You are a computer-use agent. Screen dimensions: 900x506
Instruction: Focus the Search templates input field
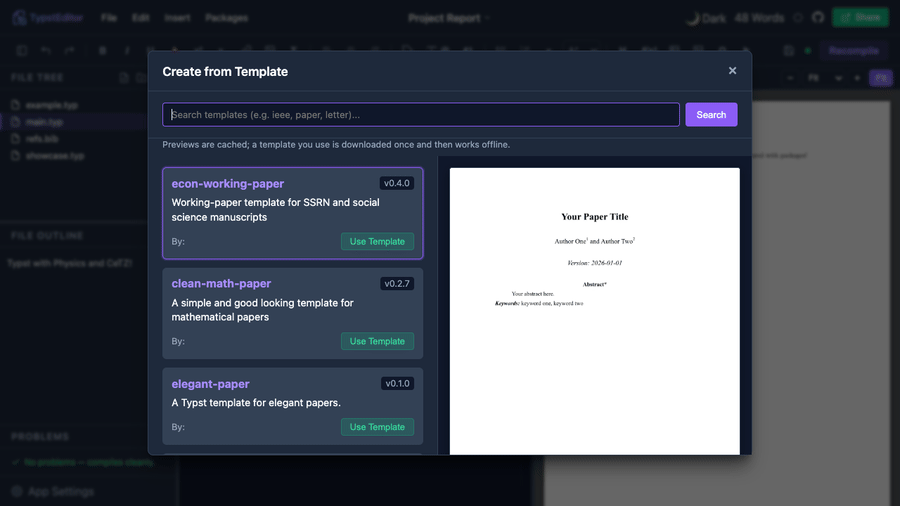(x=421, y=115)
